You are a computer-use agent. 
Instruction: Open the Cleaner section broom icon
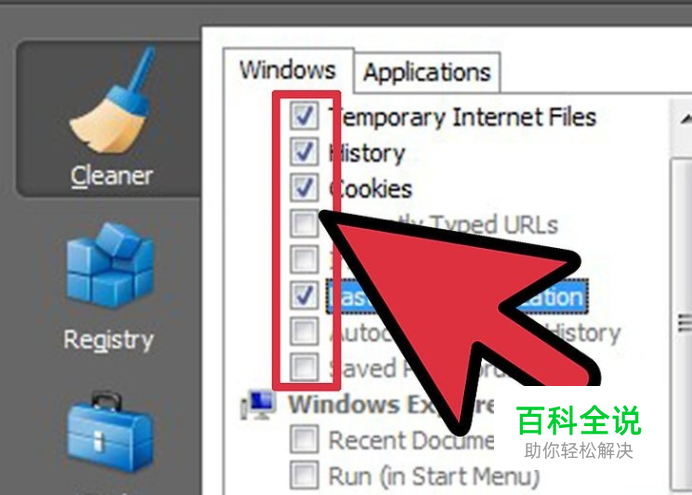(113, 101)
